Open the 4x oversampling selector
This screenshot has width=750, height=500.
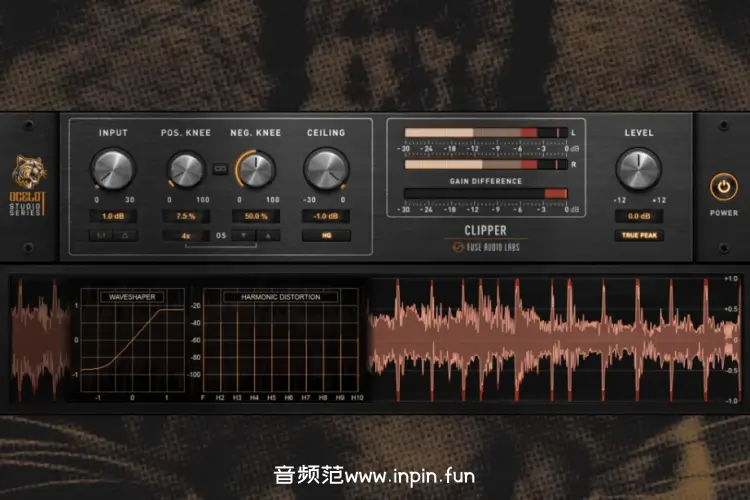coord(186,235)
